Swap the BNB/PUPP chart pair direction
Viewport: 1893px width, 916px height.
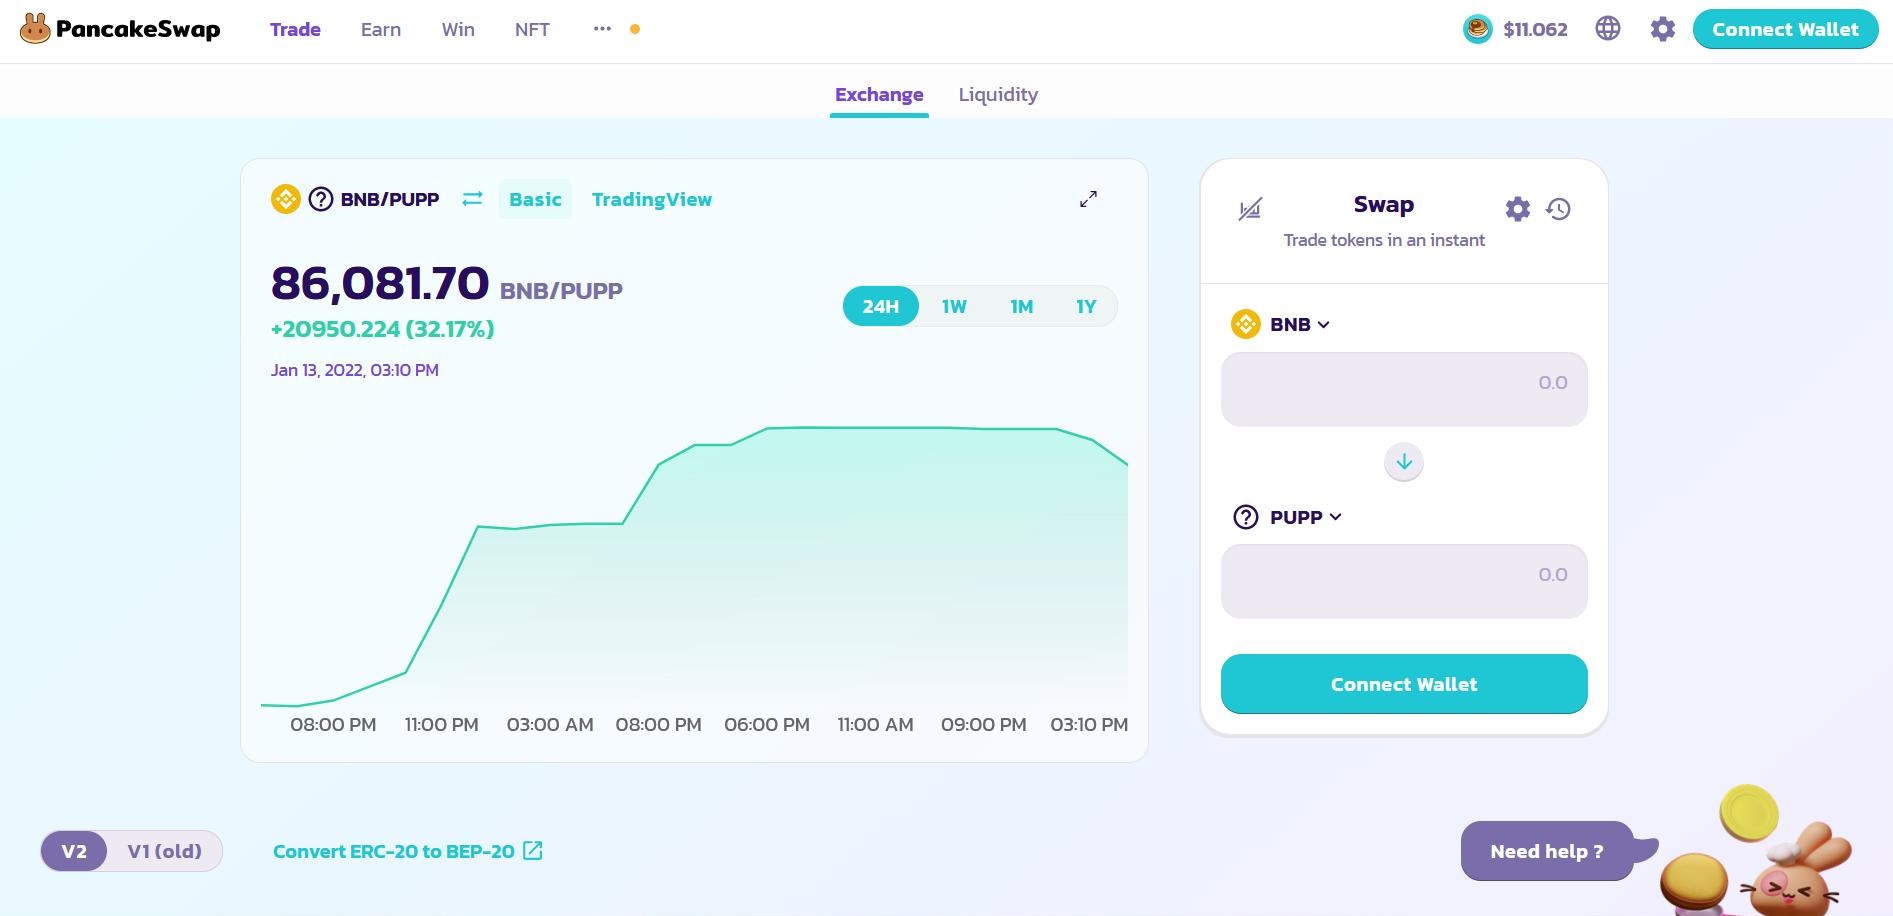tap(472, 199)
